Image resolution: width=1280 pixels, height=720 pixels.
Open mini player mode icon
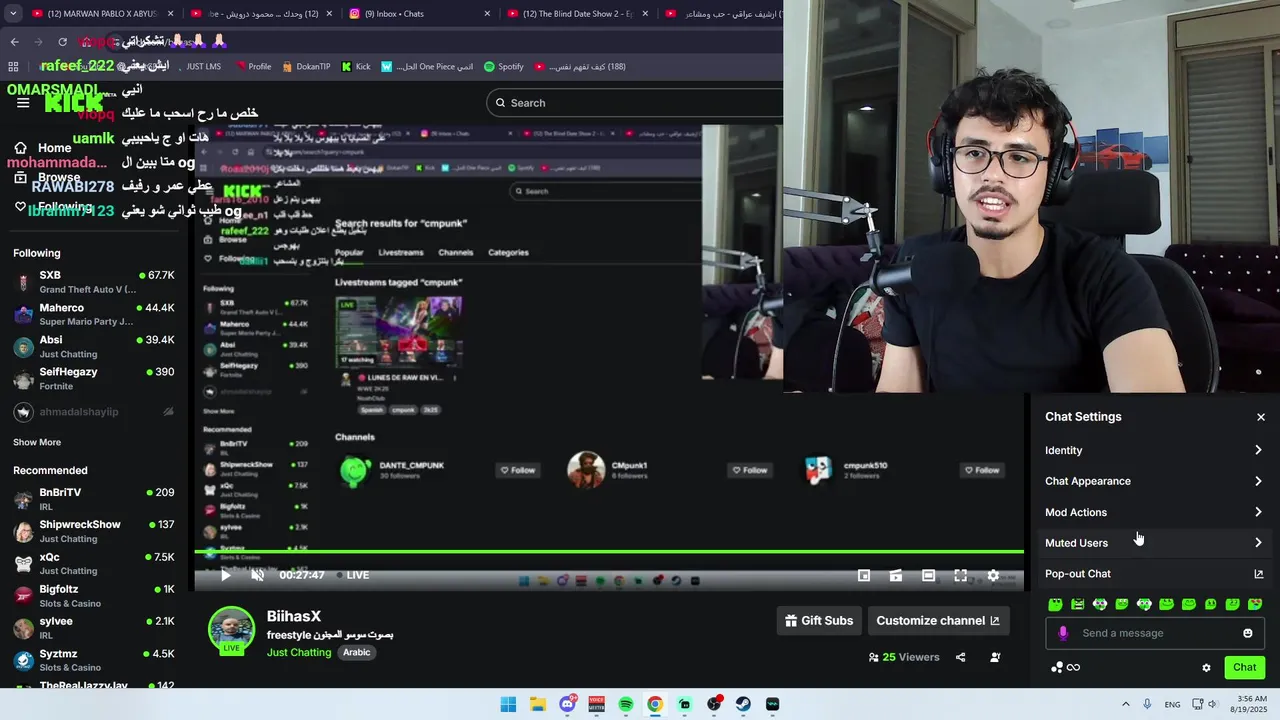tap(864, 575)
